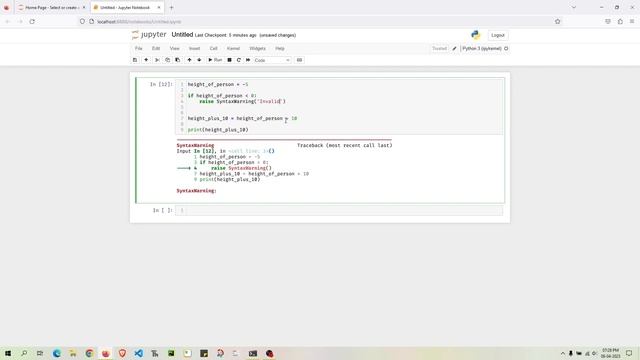Click the Python logo icon

tap(476, 35)
